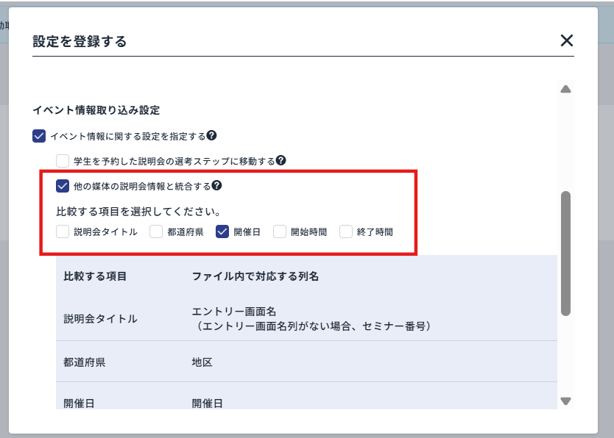
Task: Uncheck the 開催日 comparison checkbox
Action: [x=223, y=231]
